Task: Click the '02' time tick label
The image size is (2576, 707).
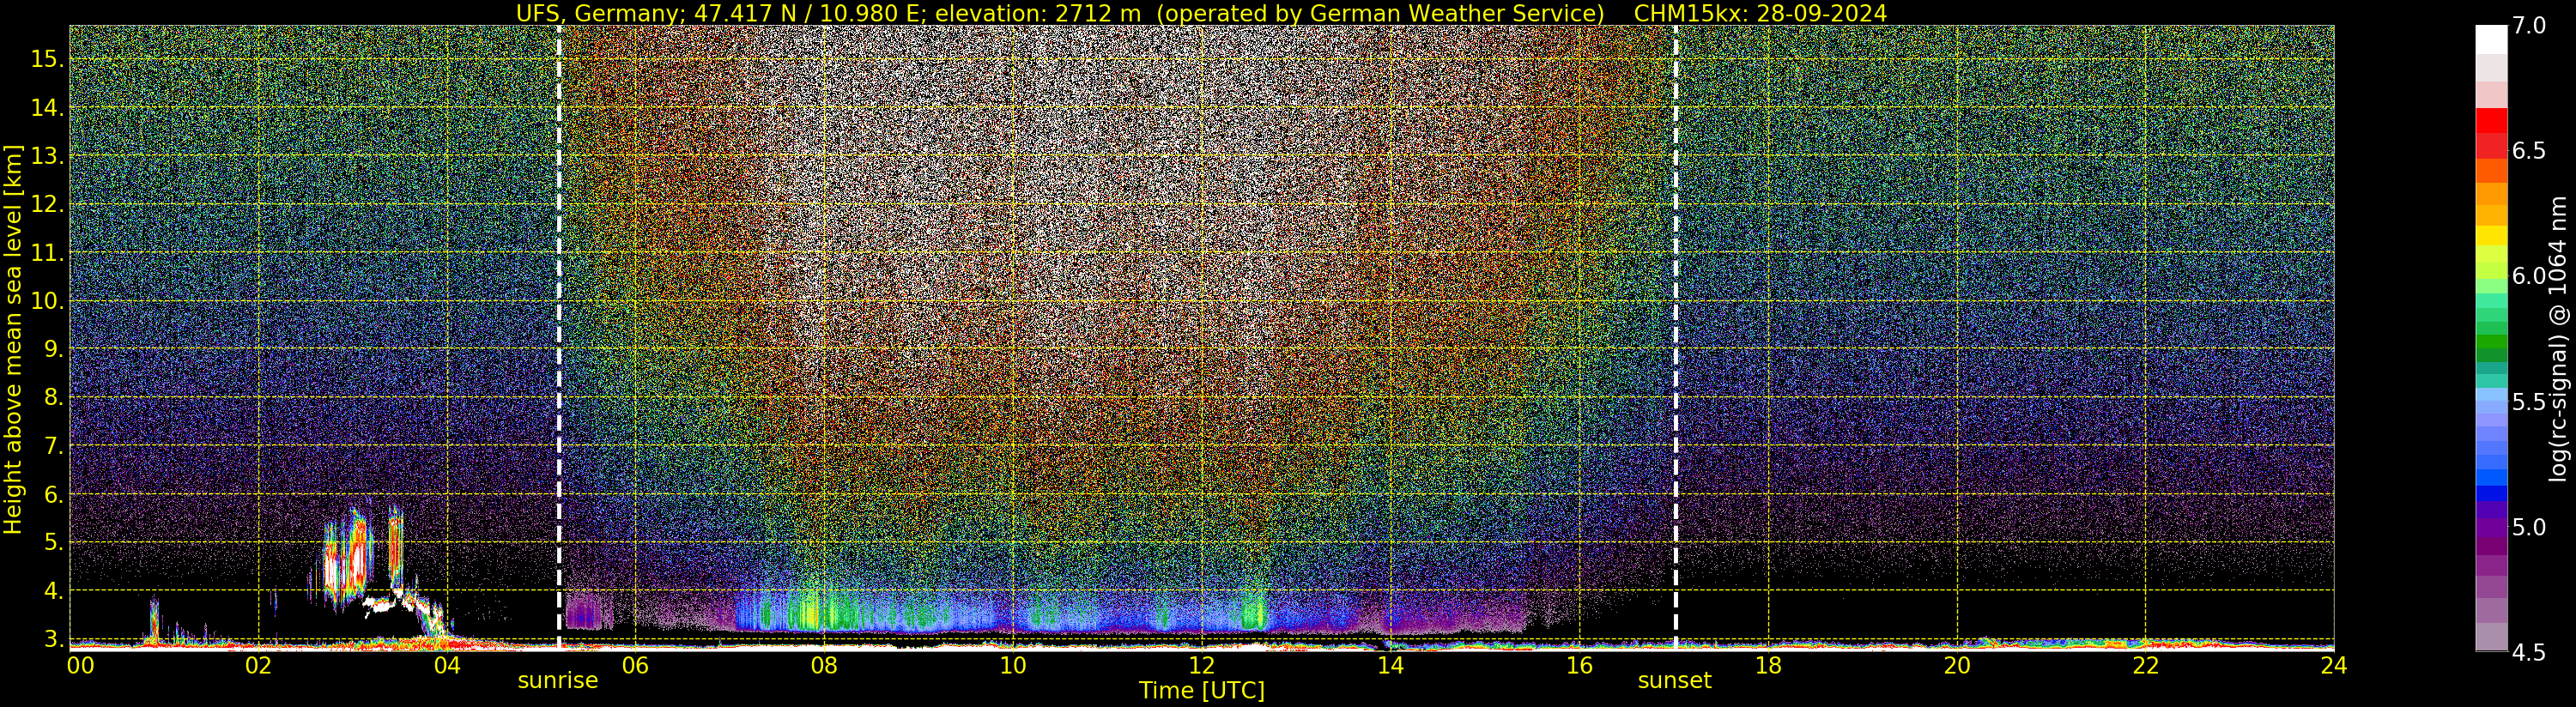Action: 258,665
